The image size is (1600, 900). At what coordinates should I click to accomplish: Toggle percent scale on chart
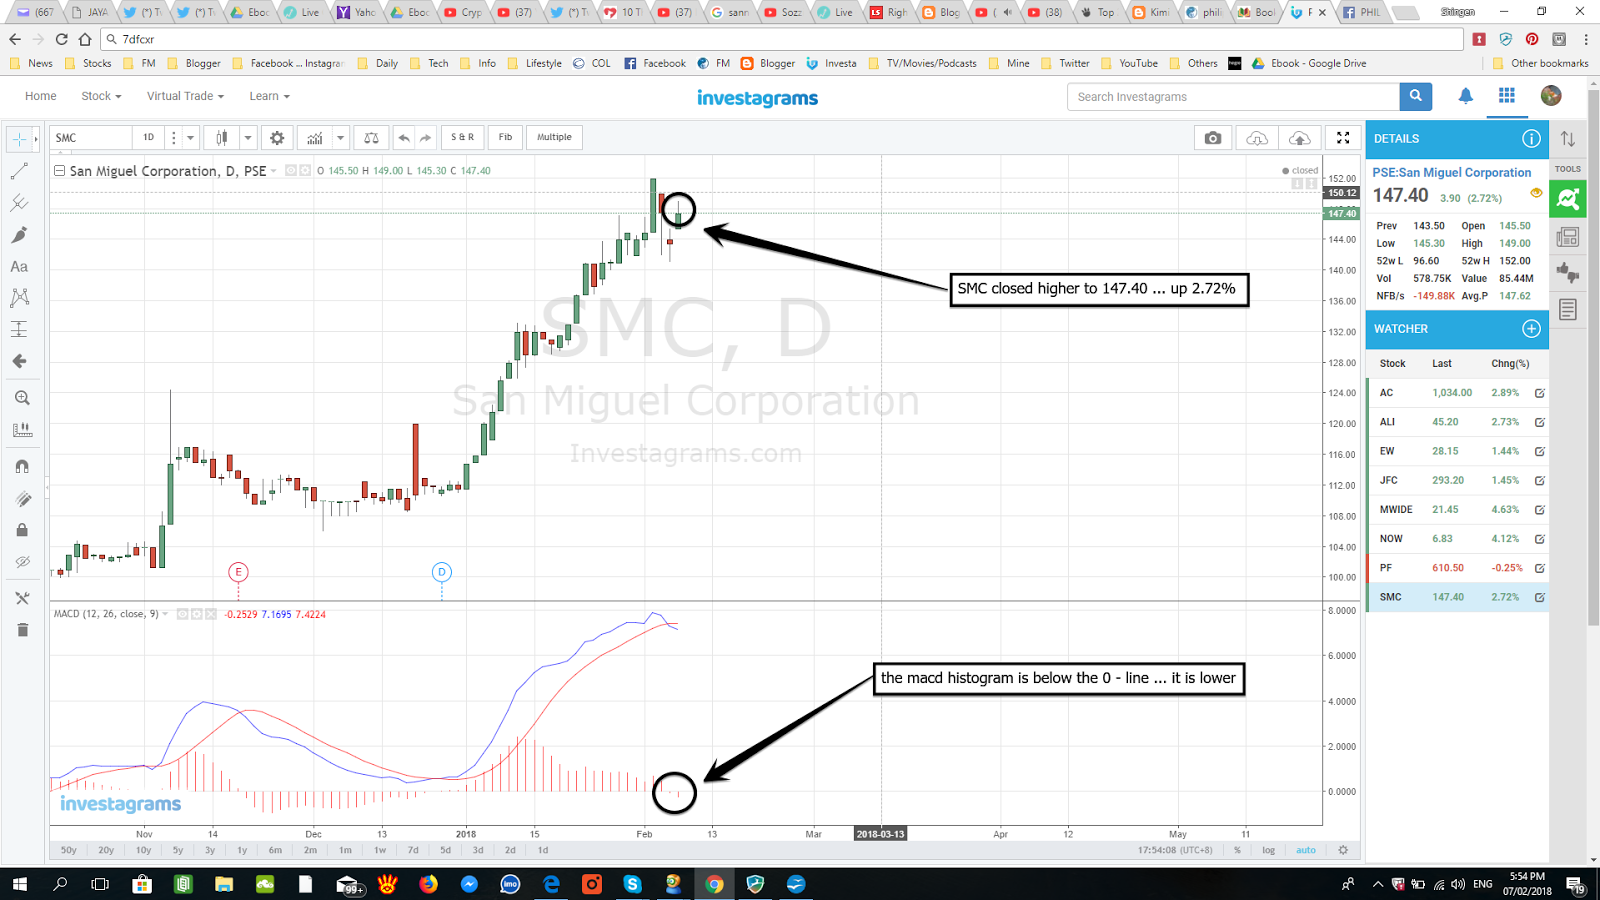pos(1237,850)
